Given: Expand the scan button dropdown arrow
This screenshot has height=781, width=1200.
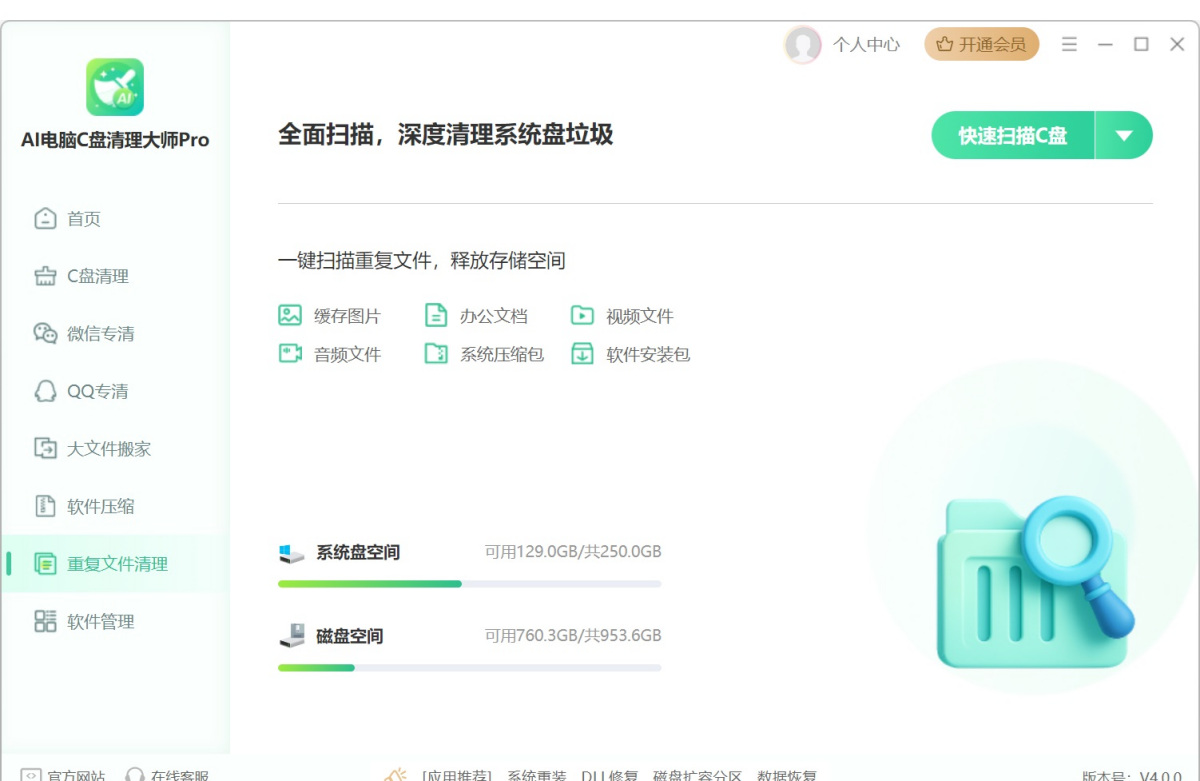Looking at the screenshot, I should [x=1124, y=136].
